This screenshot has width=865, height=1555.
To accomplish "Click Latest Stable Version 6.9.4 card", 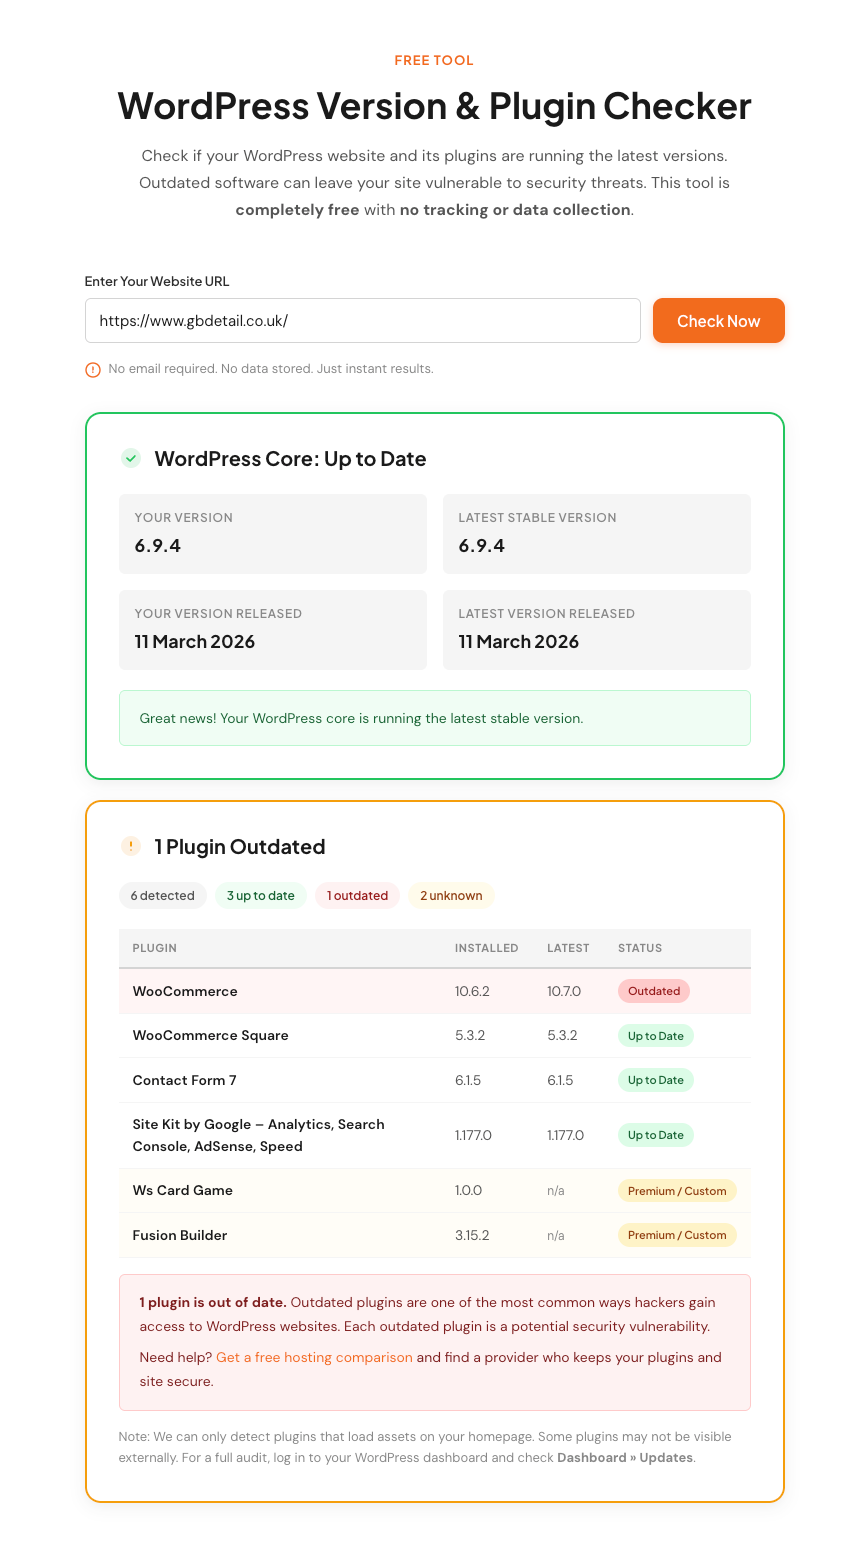I will tap(597, 534).
